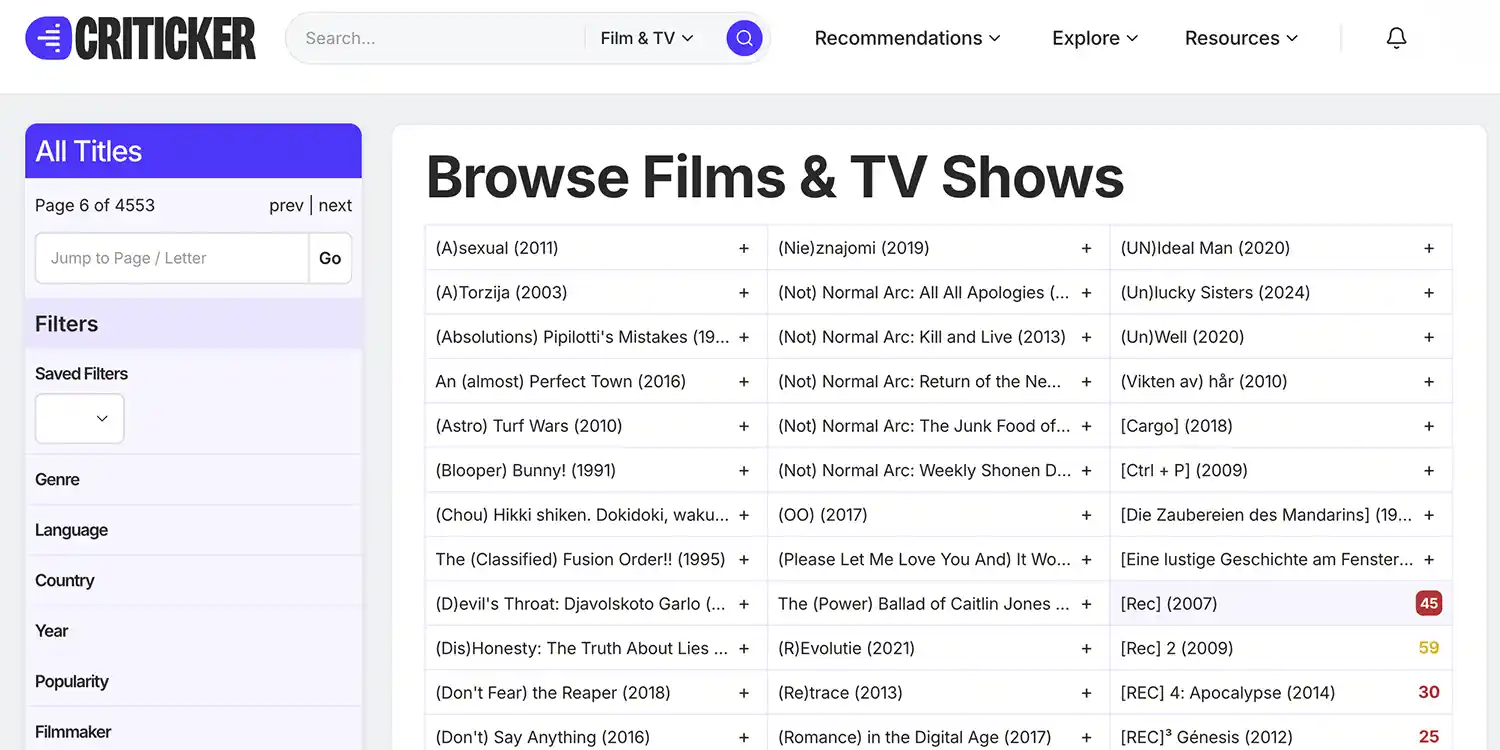Image resolution: width=1500 pixels, height=750 pixels.
Task: Click the Jump to Page / Letter field
Action: pyautogui.click(x=172, y=258)
